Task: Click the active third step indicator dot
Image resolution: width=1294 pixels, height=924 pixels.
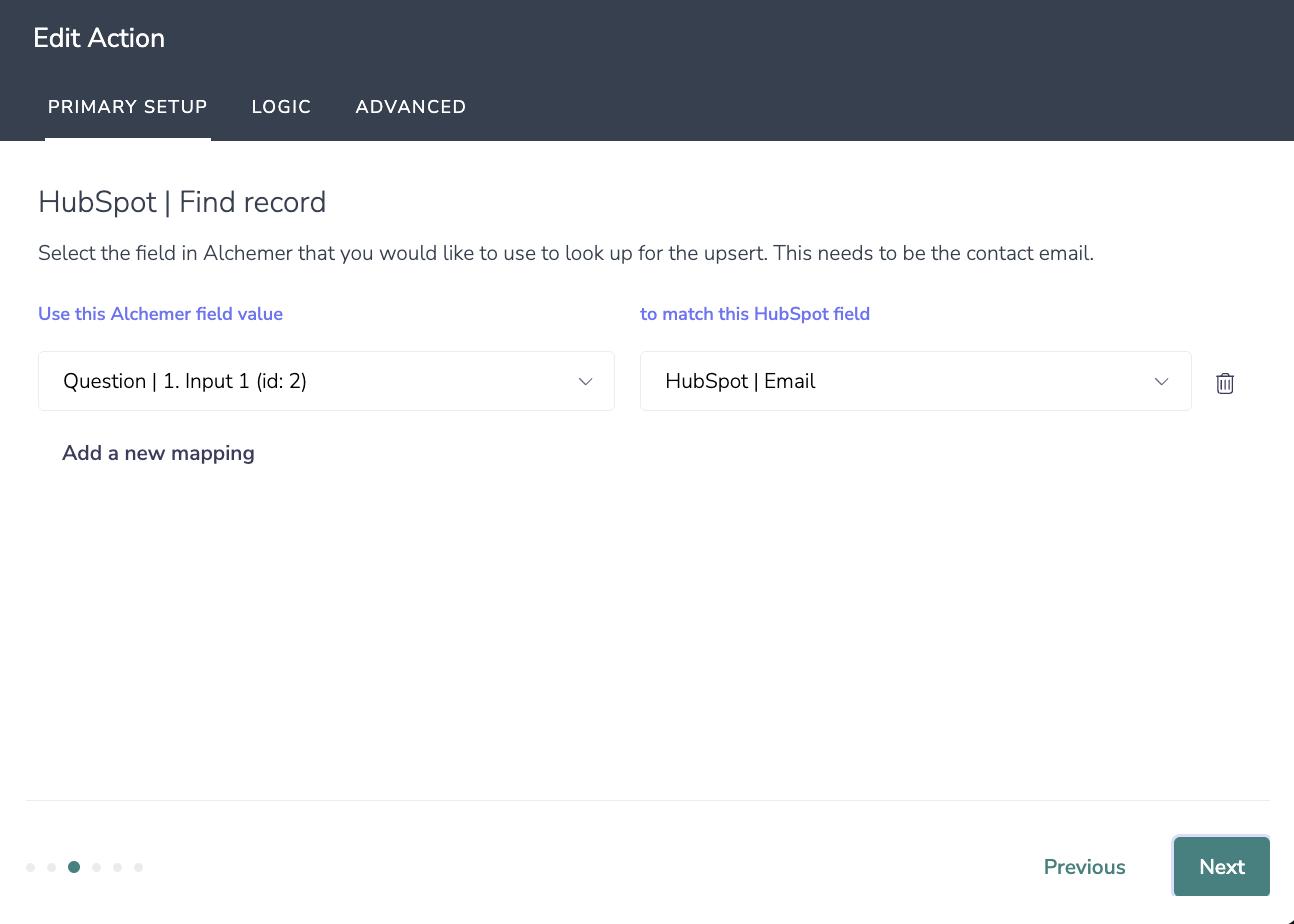Action: (x=74, y=867)
